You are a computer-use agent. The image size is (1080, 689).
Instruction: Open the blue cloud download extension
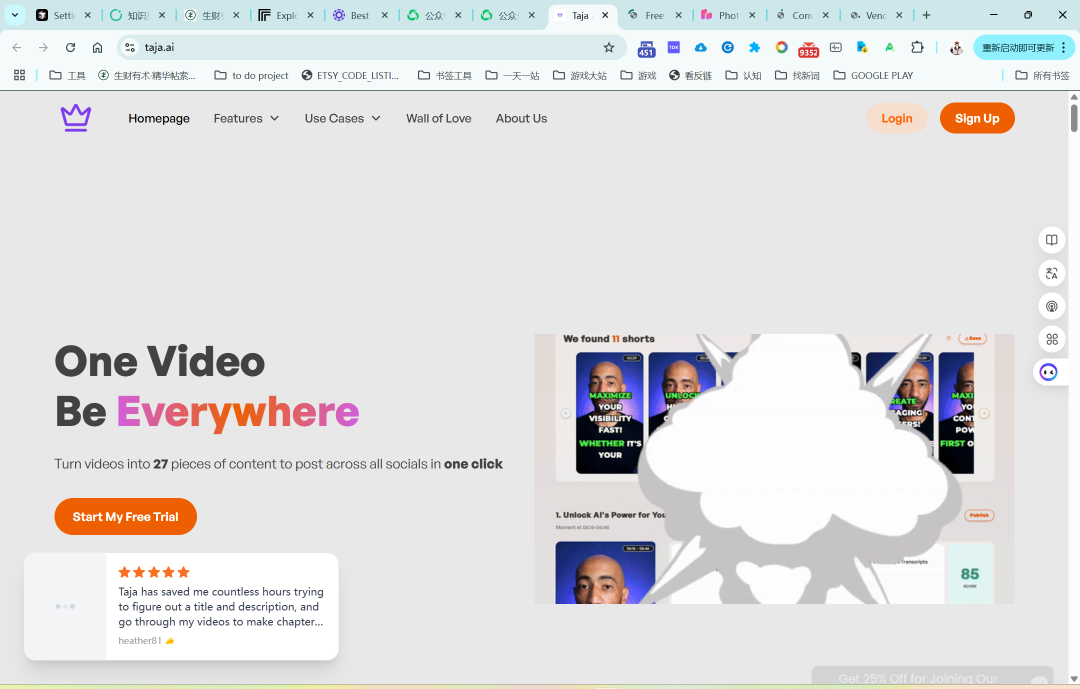700,47
